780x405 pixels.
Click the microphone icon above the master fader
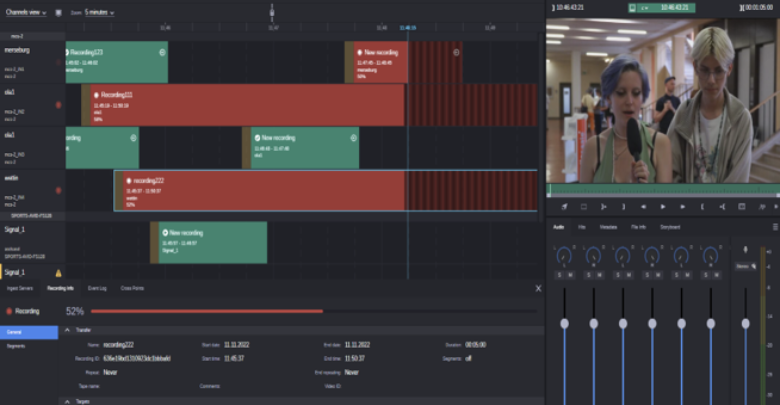coord(744,249)
